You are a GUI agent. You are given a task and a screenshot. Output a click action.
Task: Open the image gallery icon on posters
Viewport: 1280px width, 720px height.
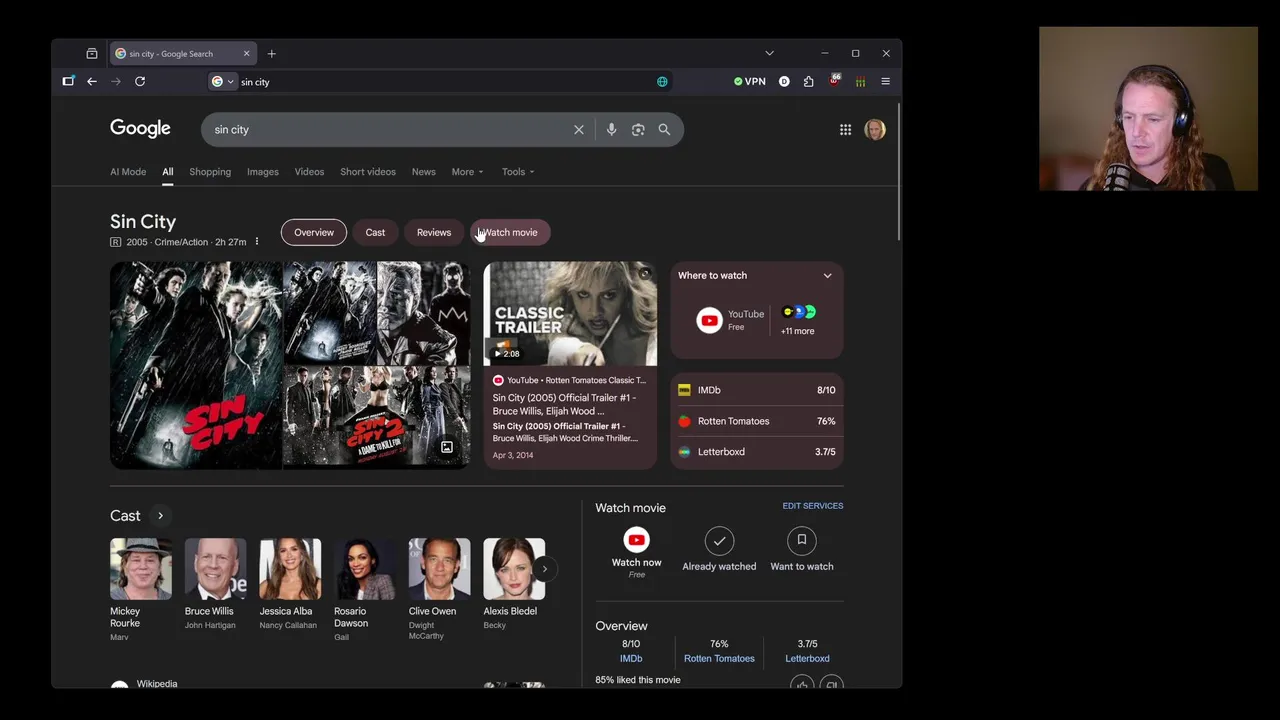coord(447,447)
